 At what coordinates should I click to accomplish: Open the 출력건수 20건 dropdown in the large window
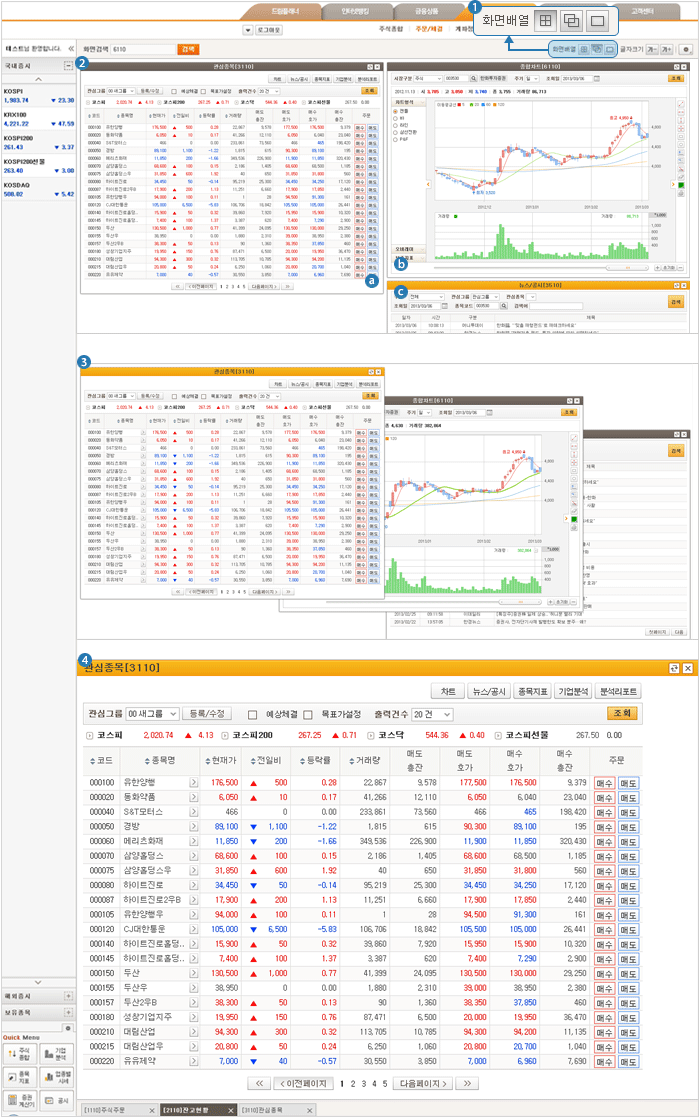[x=433, y=714]
